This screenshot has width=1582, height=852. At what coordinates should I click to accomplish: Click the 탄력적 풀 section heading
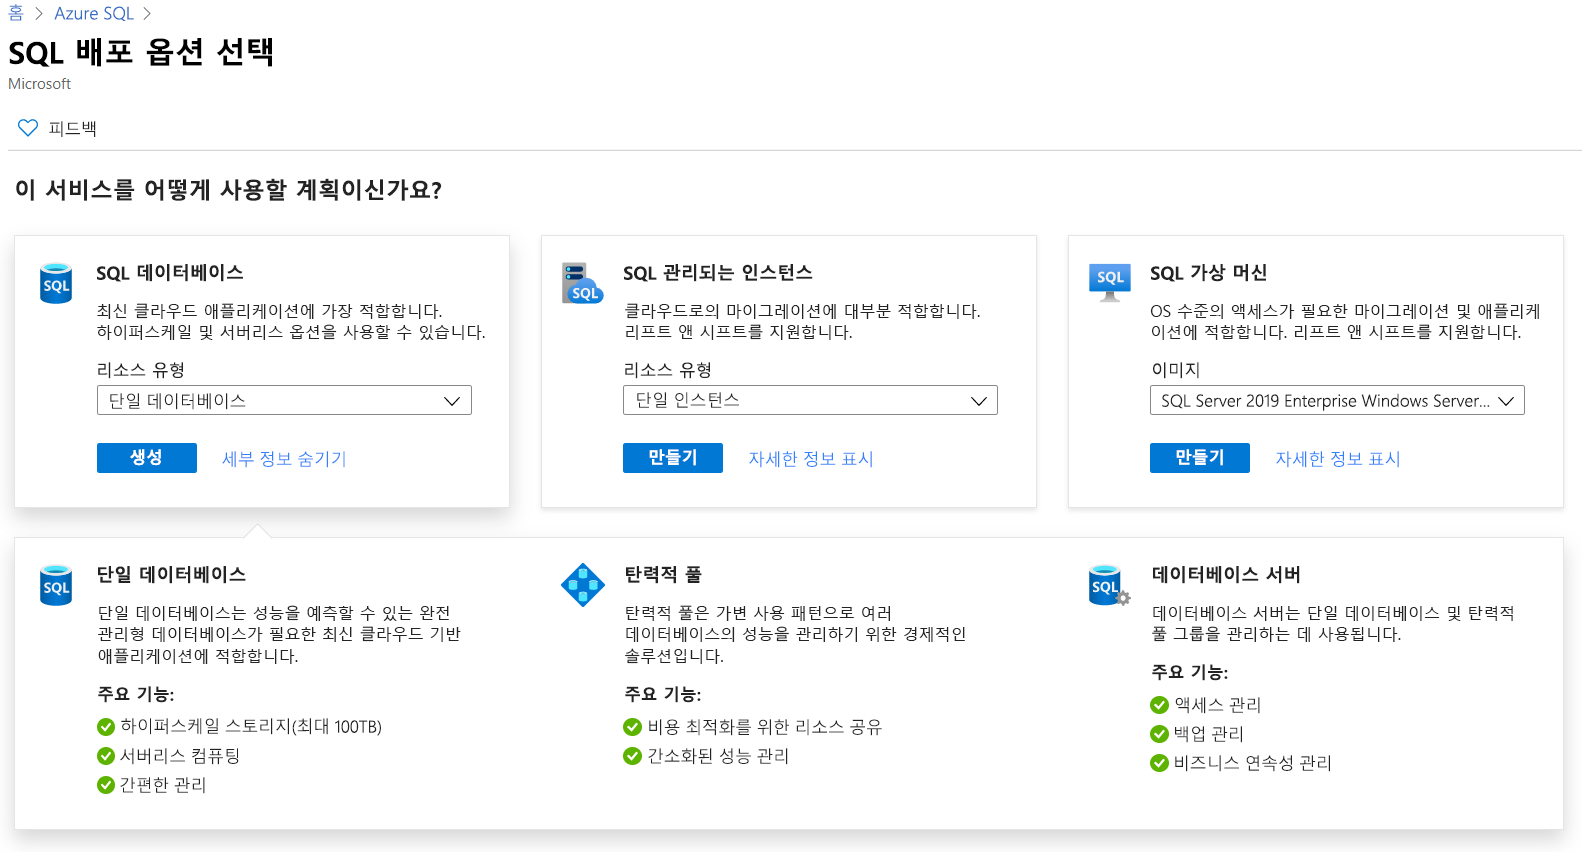663,575
